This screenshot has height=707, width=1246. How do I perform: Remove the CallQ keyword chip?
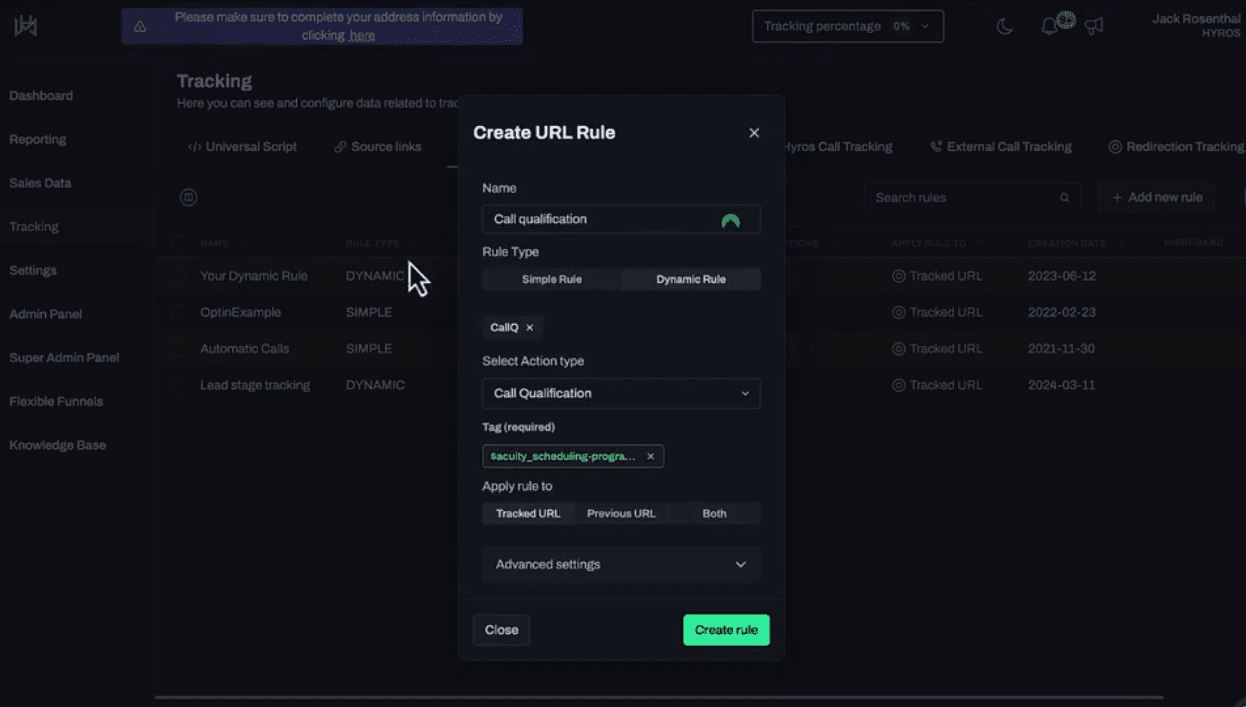[530, 328]
